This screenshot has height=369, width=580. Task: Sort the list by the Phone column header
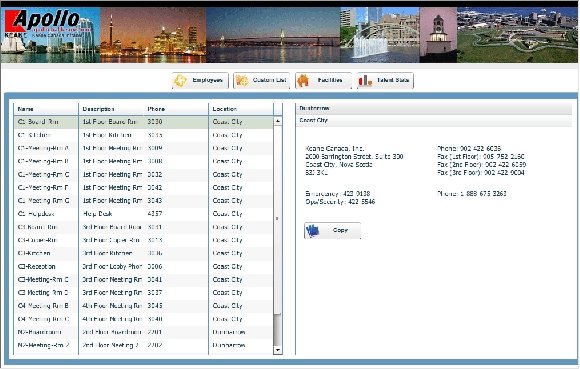click(x=176, y=109)
